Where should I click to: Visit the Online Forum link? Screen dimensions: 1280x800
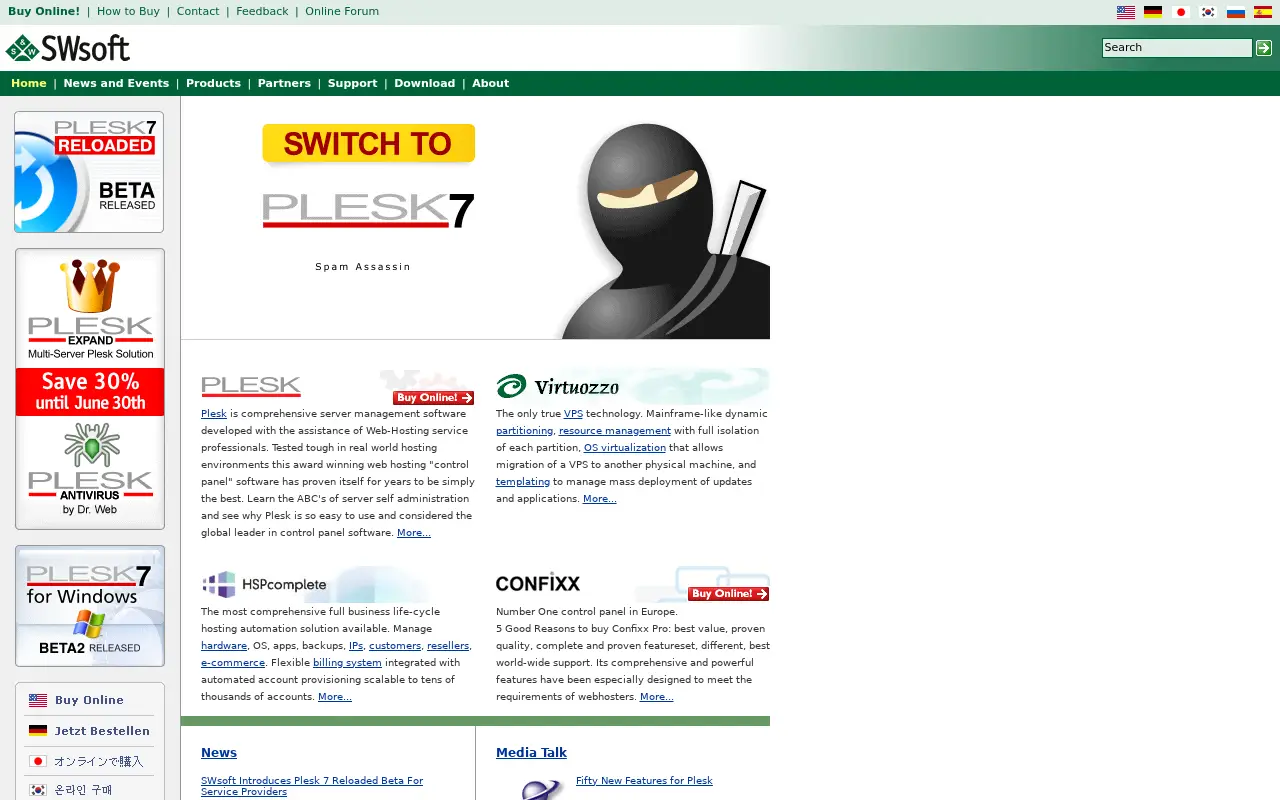342,12
